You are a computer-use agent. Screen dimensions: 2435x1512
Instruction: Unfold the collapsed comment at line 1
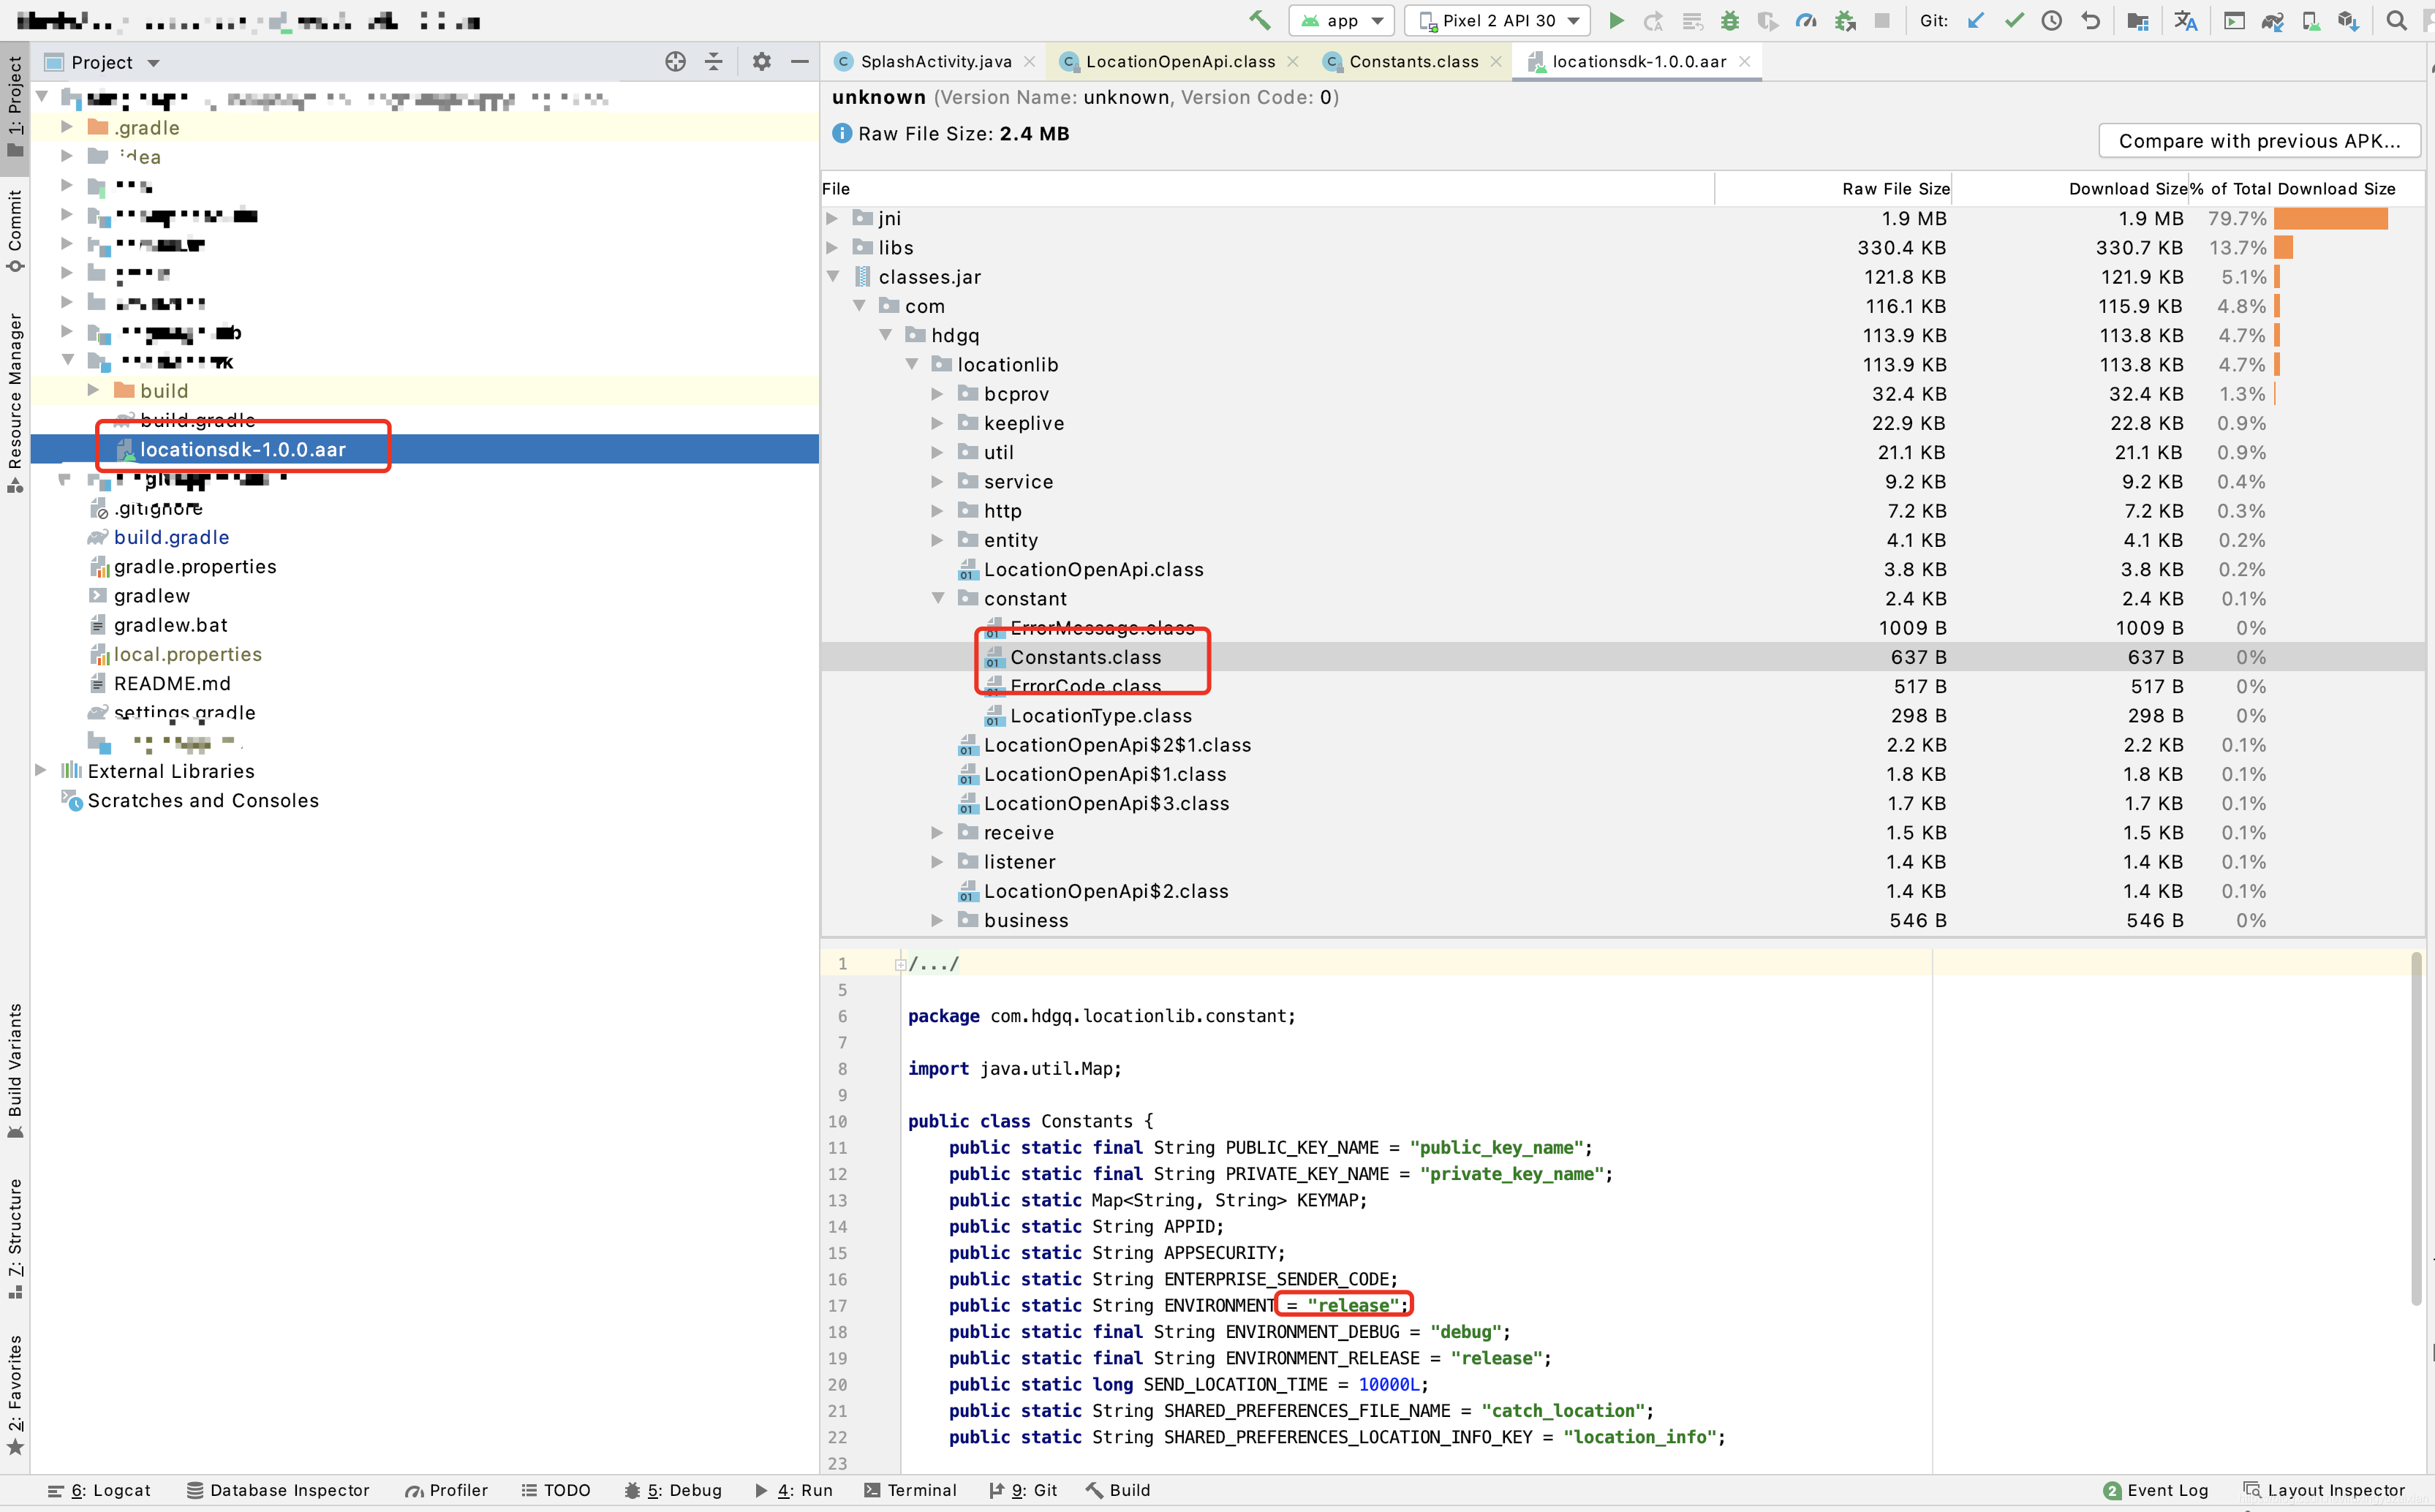[x=901, y=965]
